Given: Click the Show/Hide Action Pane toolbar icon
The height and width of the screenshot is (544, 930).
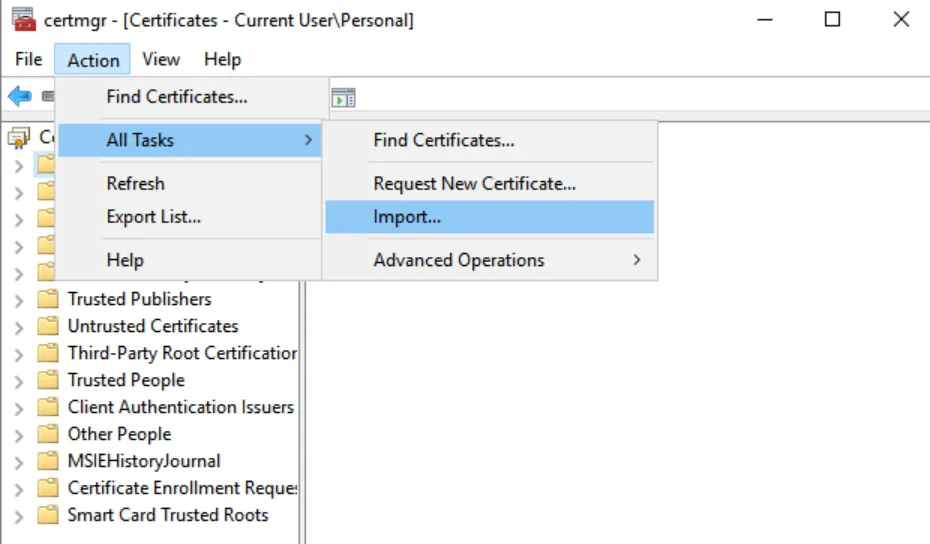Looking at the screenshot, I should tap(343, 97).
